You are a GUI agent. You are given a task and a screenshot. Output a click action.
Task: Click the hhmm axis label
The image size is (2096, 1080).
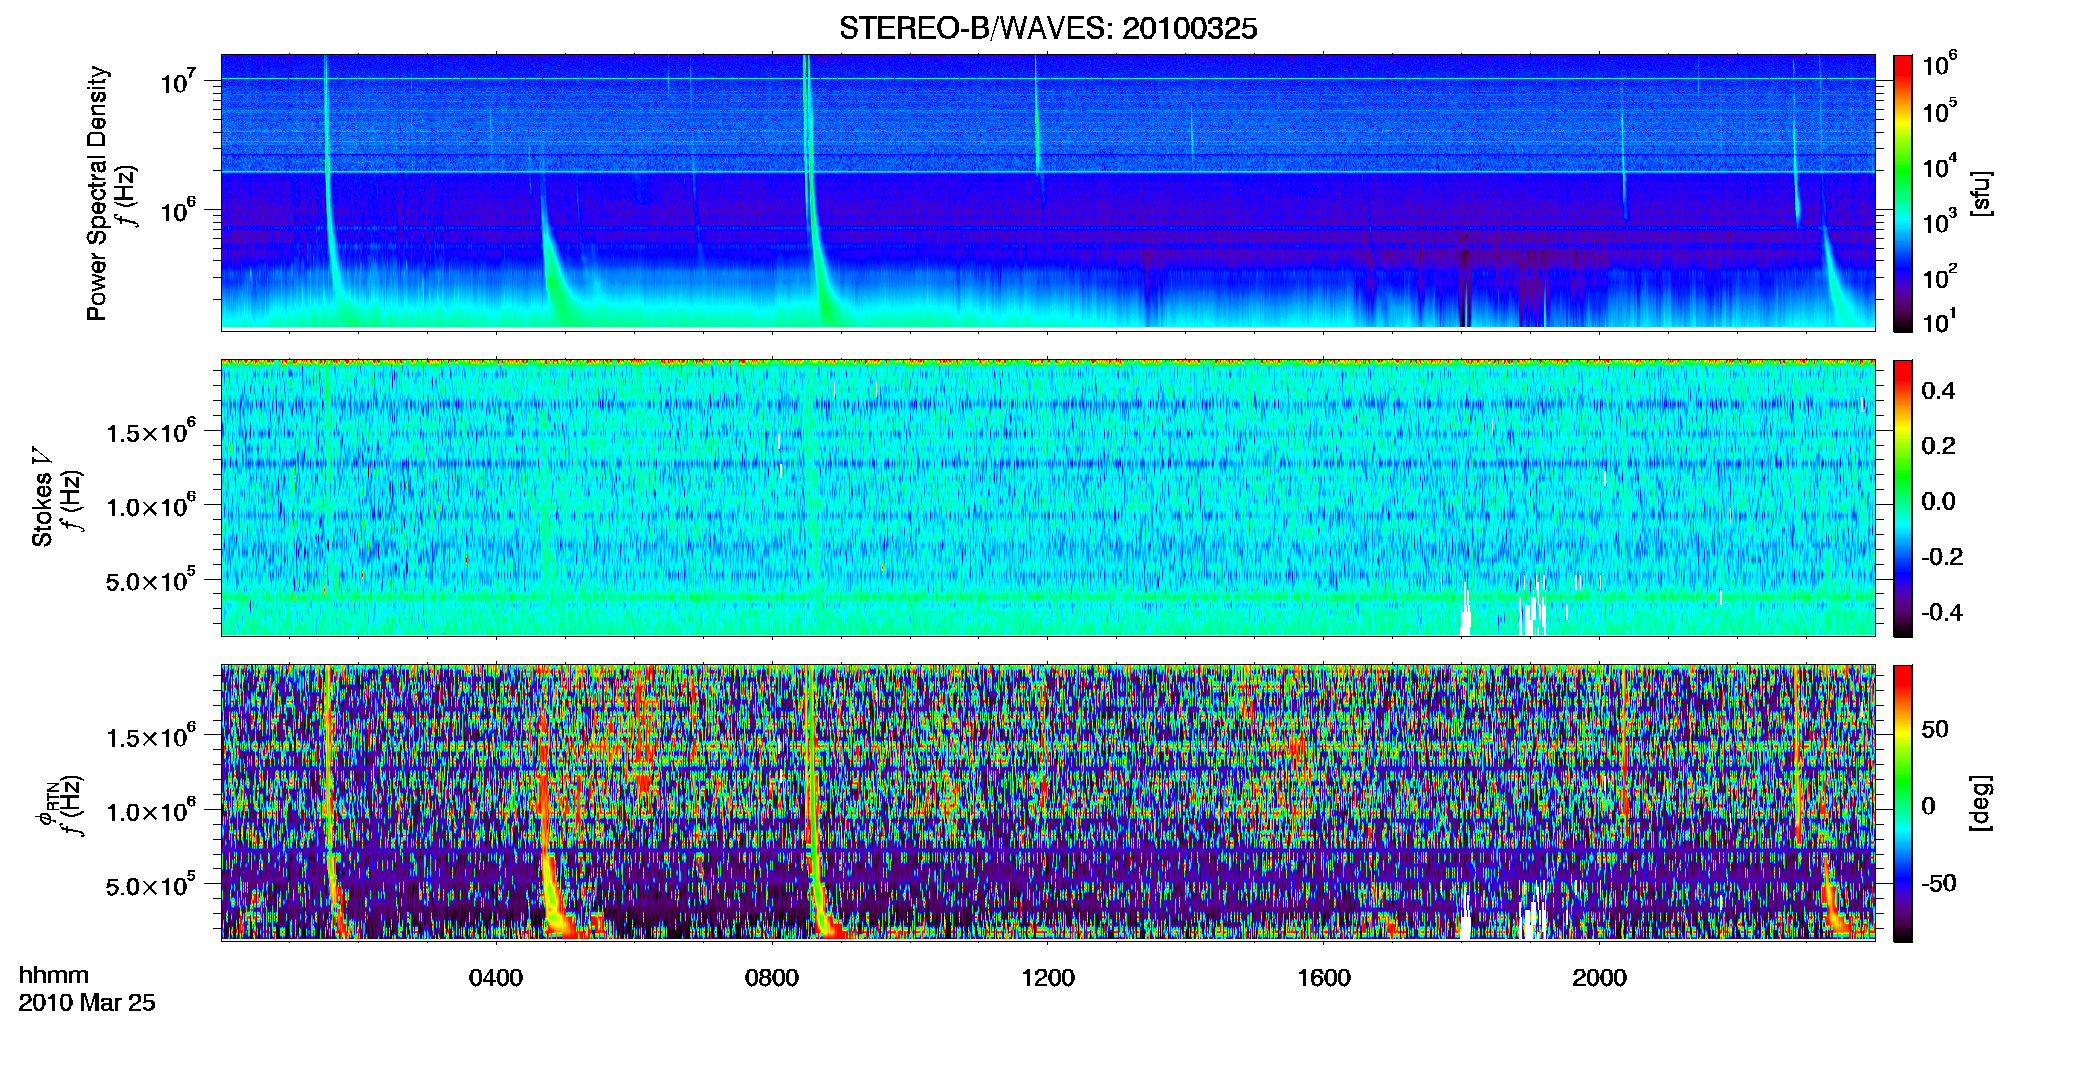pos(54,975)
